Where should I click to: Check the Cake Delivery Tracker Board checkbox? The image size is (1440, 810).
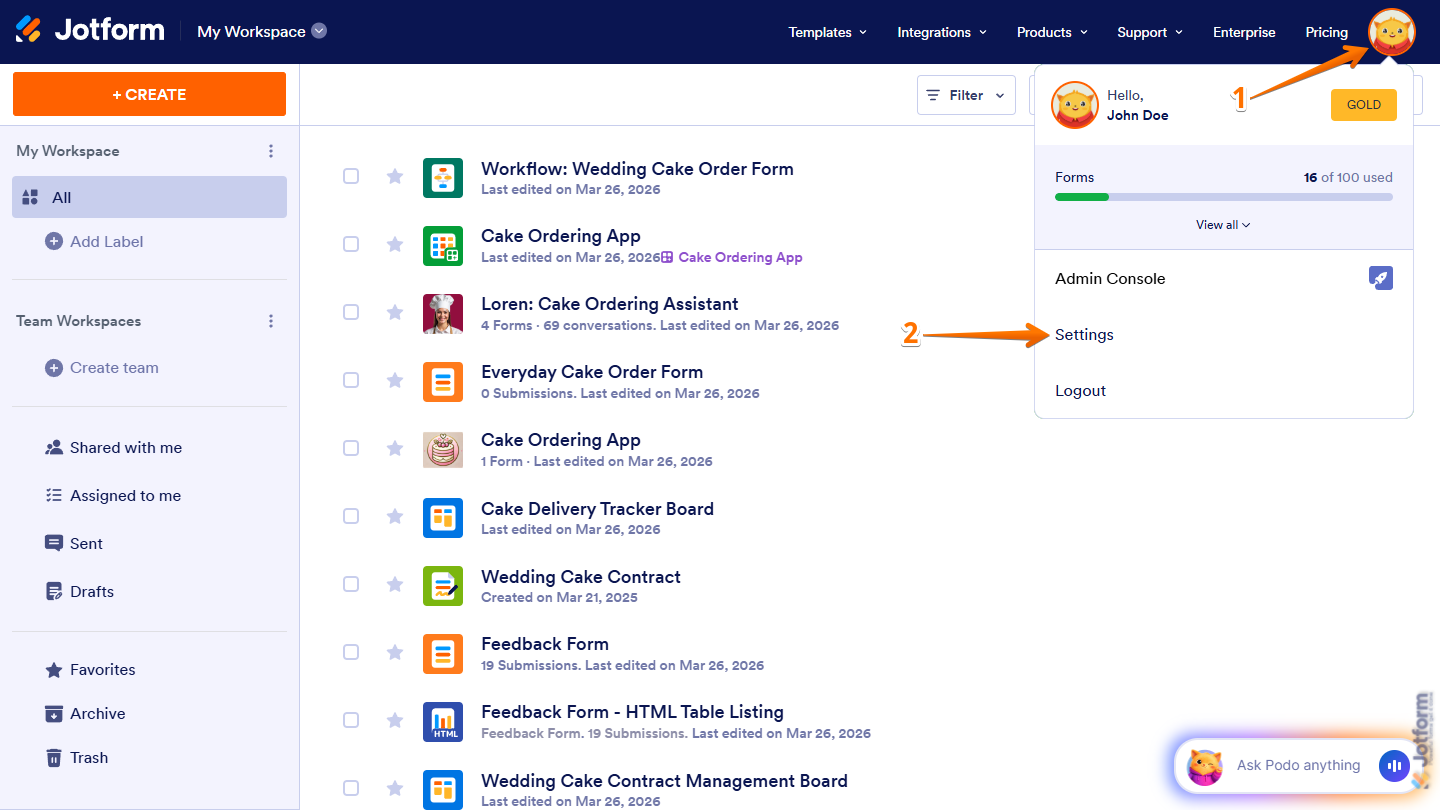click(x=351, y=516)
